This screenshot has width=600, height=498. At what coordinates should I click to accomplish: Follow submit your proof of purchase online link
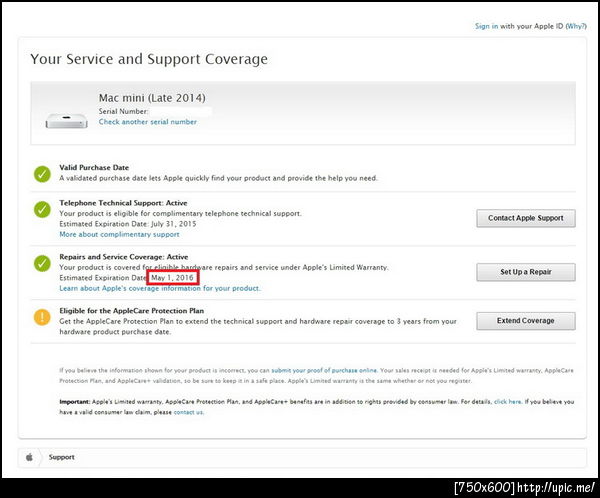(x=324, y=370)
